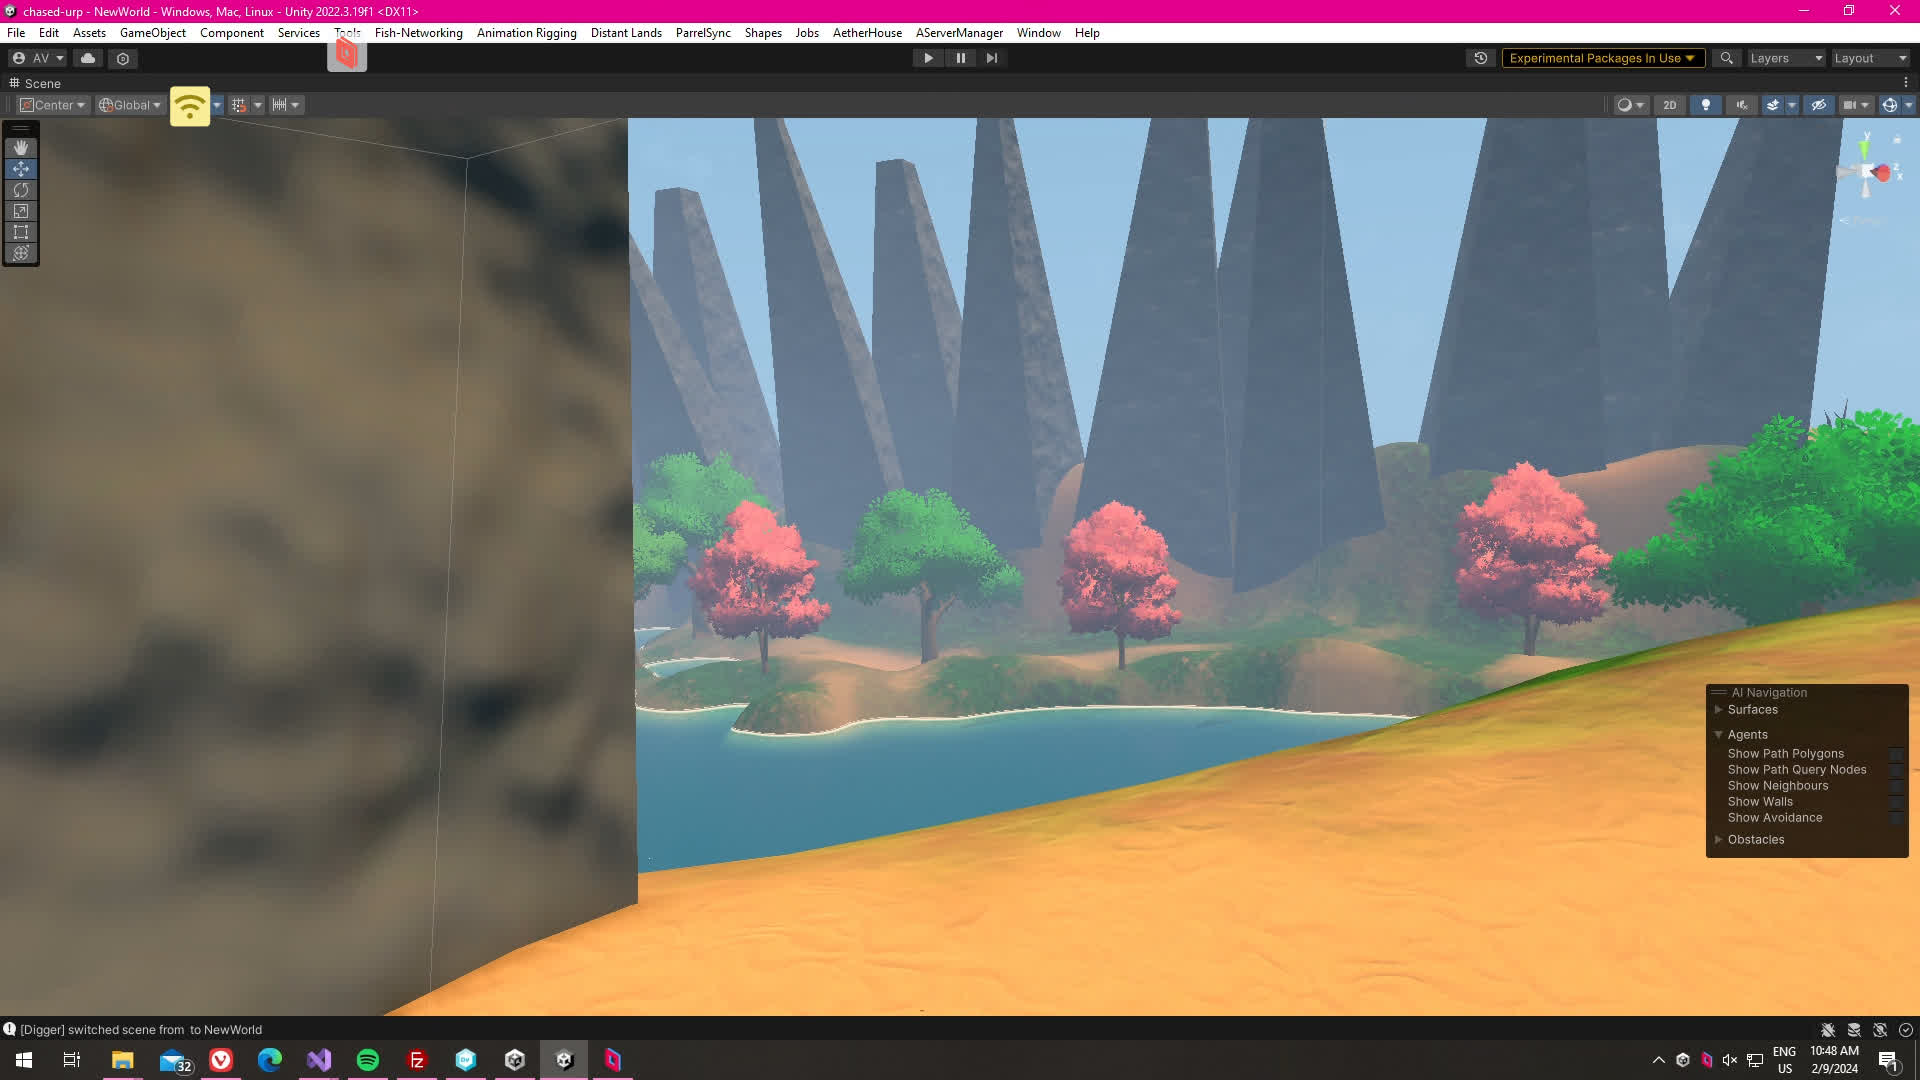Open the GameObject menu

(152, 33)
